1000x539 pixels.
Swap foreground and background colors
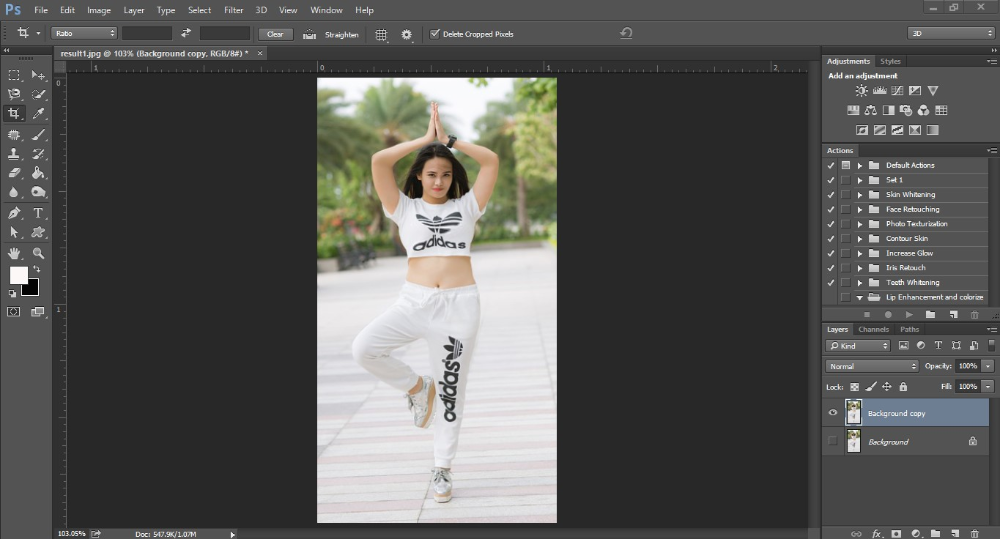coord(36,269)
